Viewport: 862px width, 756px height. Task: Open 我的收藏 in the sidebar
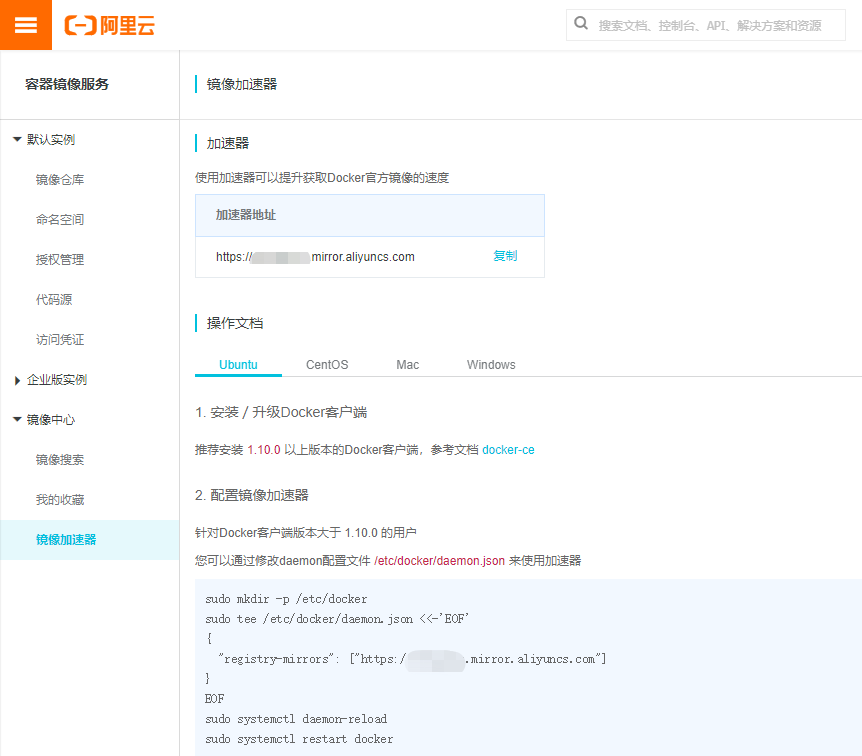pyautogui.click(x=60, y=500)
